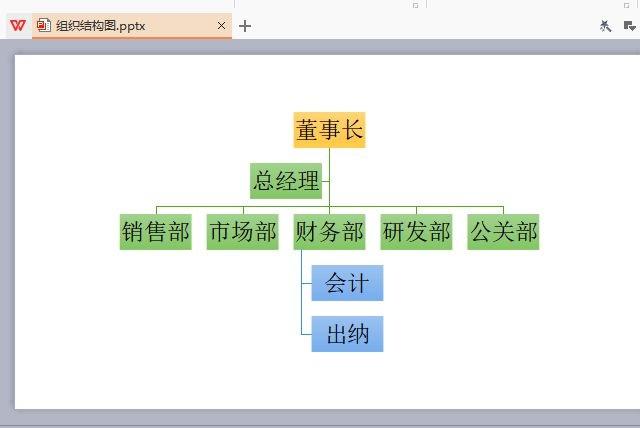Image resolution: width=640 pixels, height=428 pixels.
Task: Select the 董事长 box
Action: point(329,130)
